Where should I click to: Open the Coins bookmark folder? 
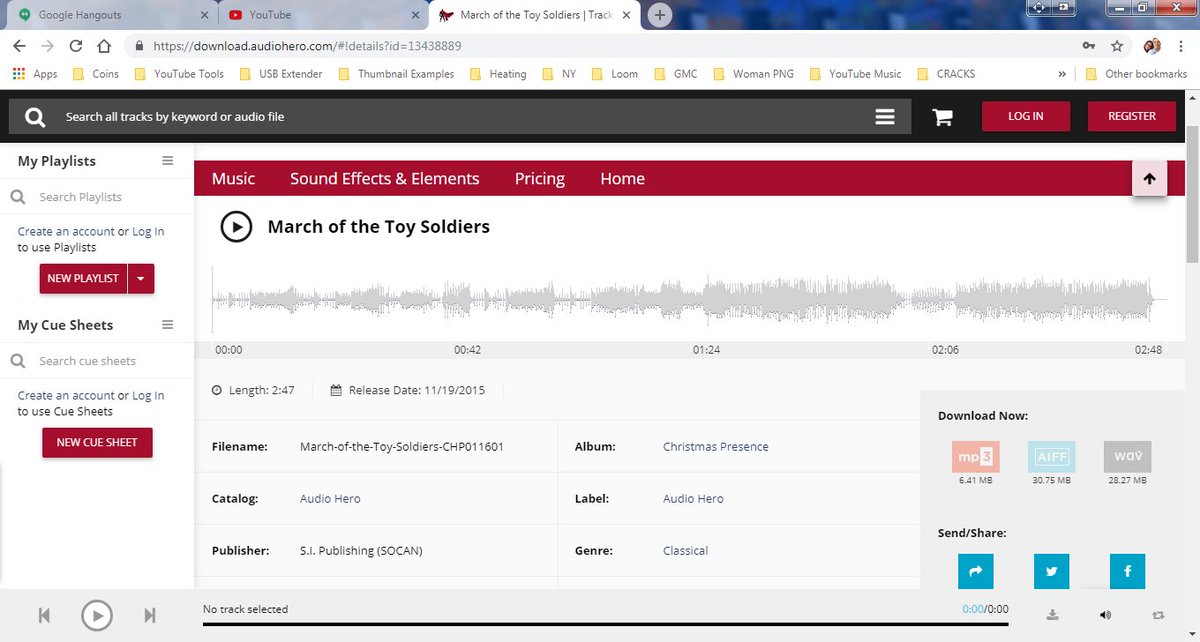click(x=95, y=74)
